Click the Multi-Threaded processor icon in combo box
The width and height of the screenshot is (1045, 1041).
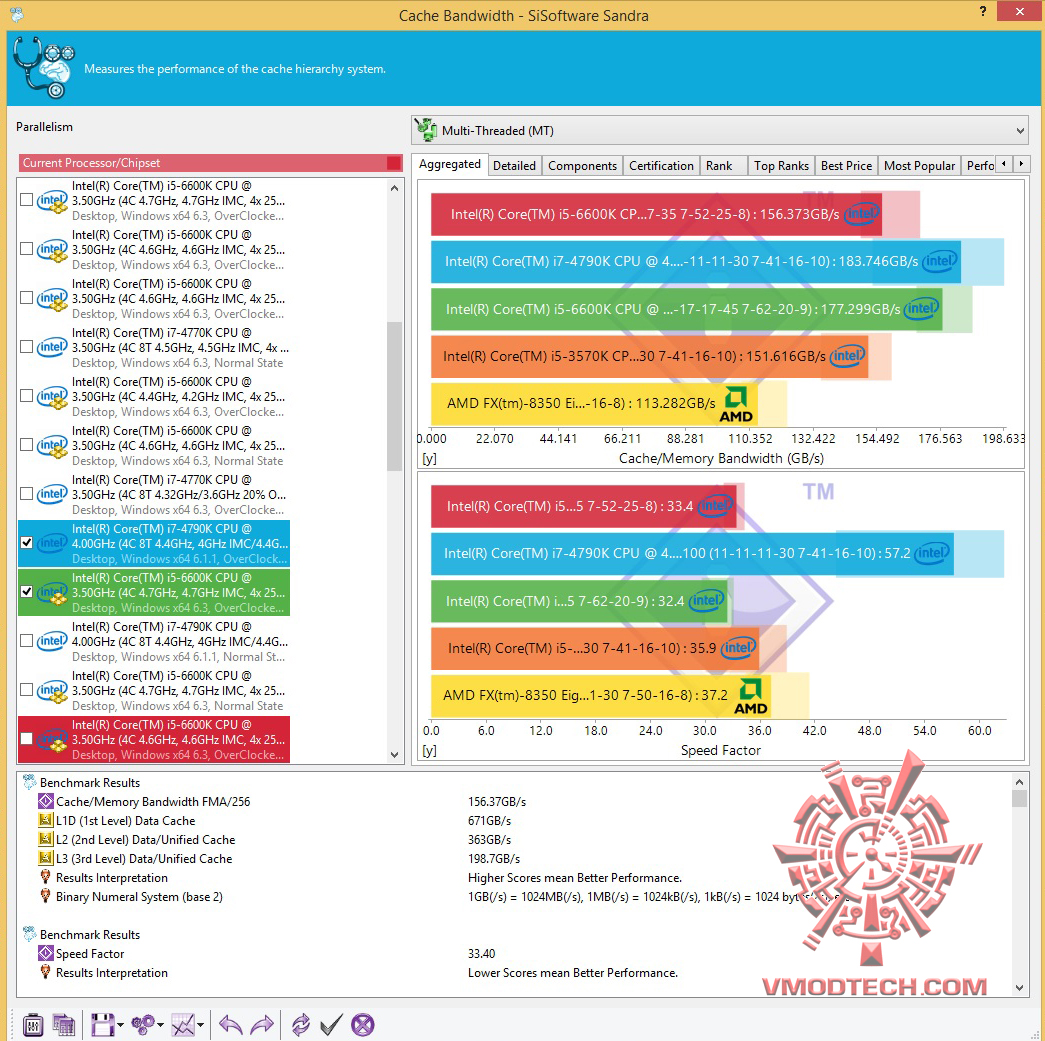[425, 130]
